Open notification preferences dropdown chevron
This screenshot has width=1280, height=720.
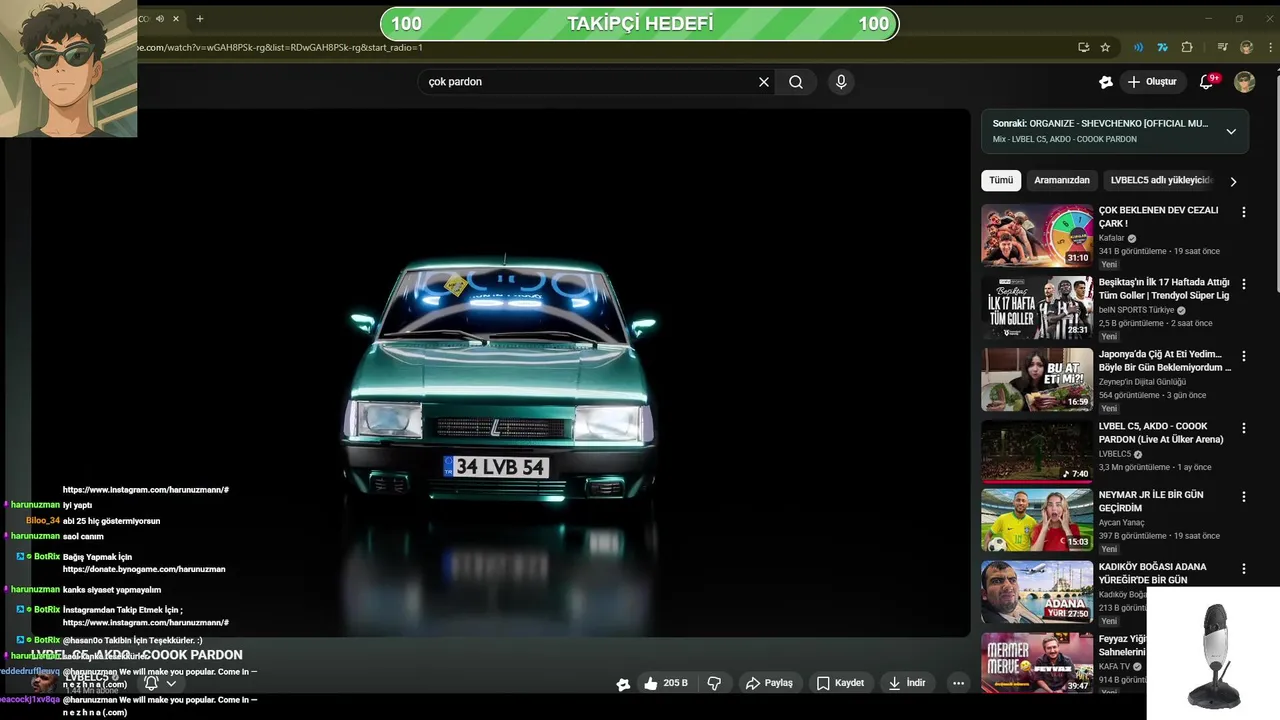171,684
